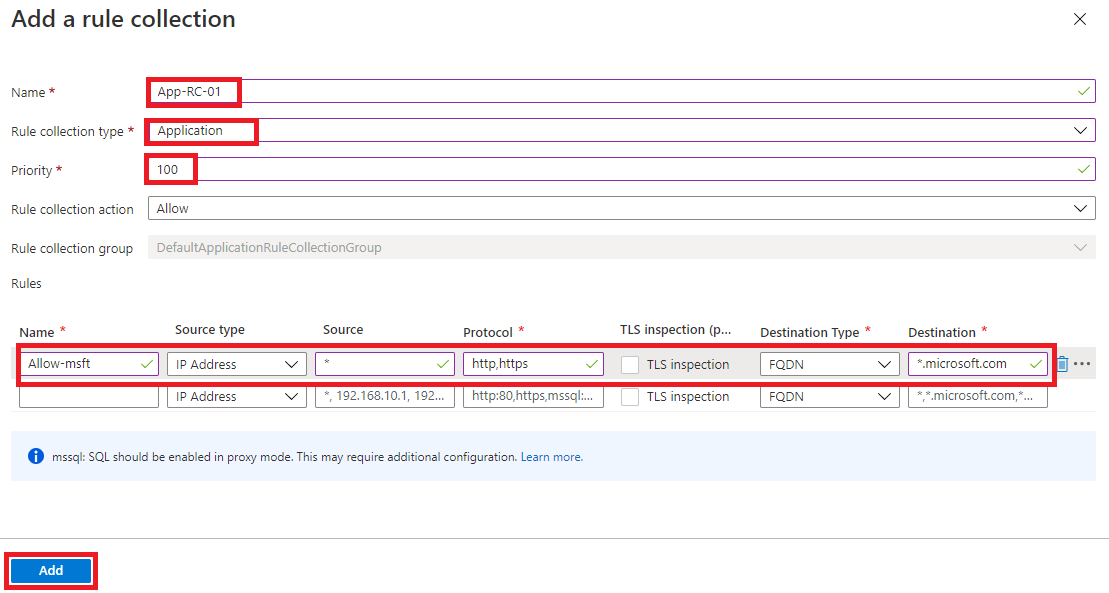
Task: Open the Rule collection type dropdown
Action: [1080, 129]
